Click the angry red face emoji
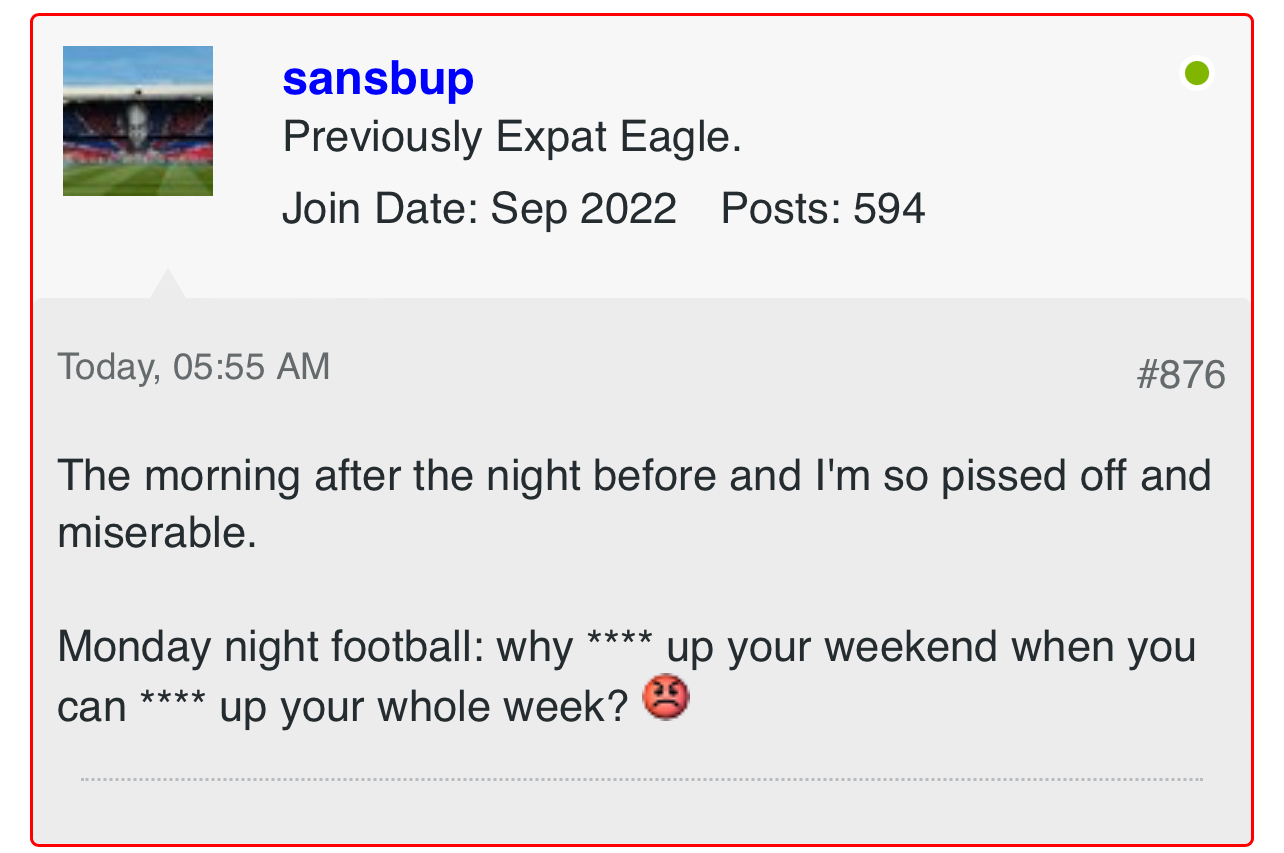 [666, 698]
